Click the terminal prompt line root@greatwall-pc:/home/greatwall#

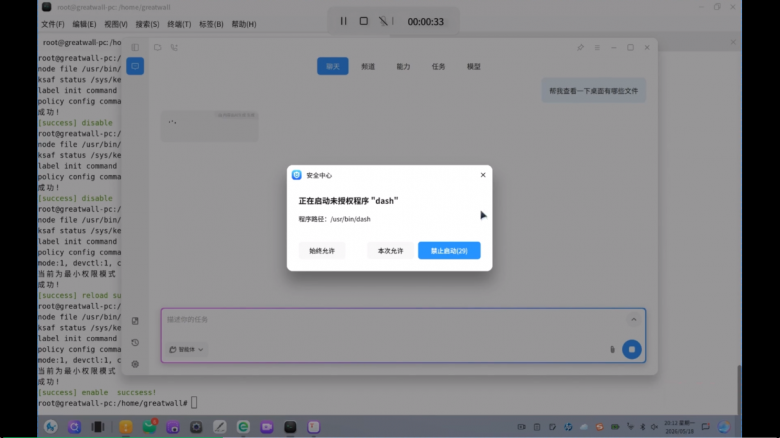click(113, 403)
